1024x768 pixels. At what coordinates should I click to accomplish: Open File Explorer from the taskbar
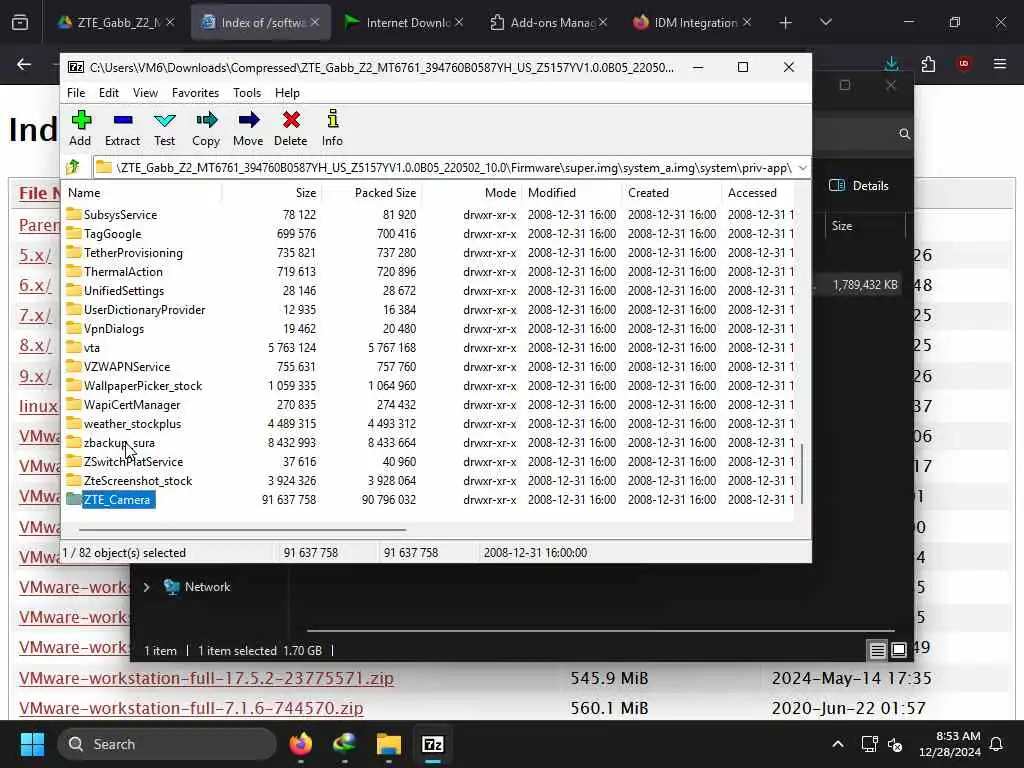point(389,744)
